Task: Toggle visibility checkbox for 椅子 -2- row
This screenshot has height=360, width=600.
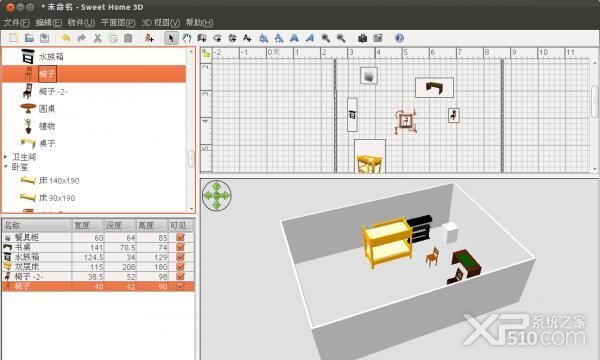Action: (x=180, y=276)
